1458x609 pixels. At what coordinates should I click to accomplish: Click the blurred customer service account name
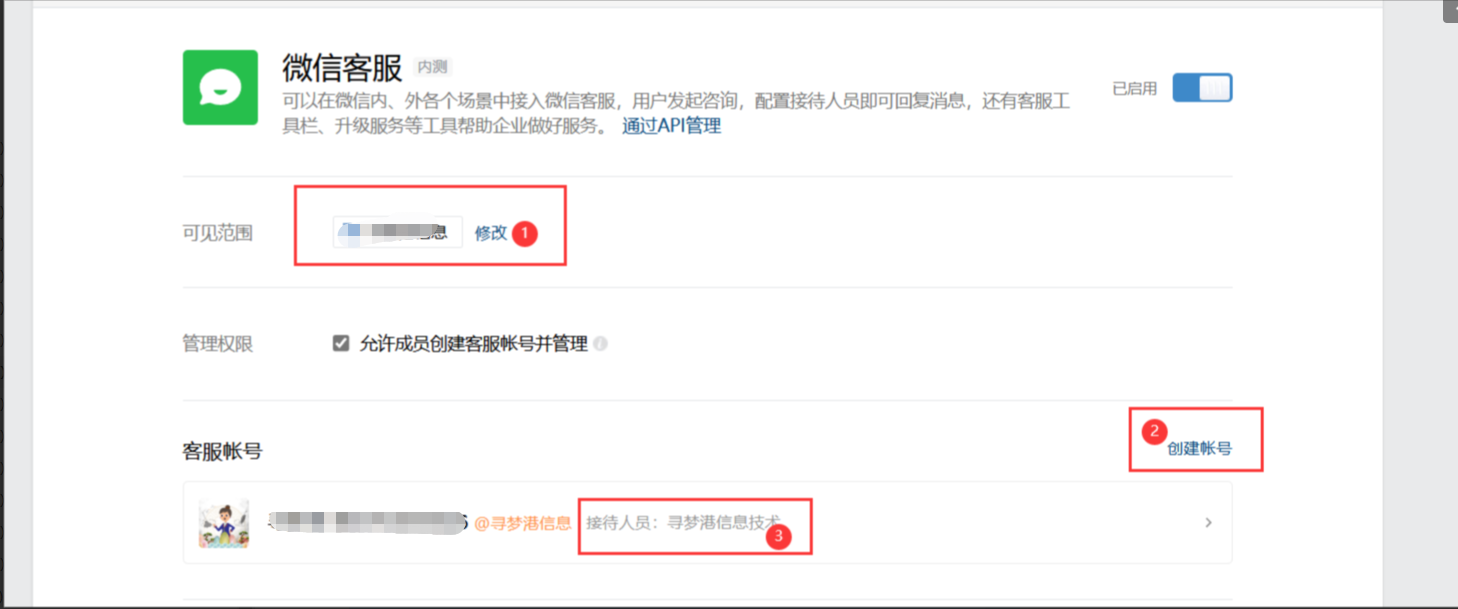point(368,523)
